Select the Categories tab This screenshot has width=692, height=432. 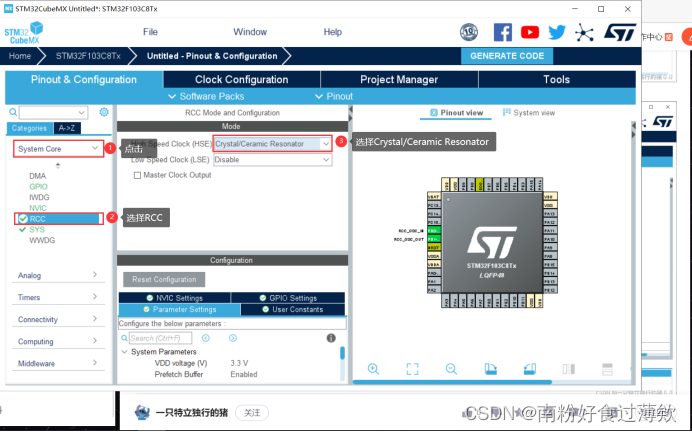point(30,128)
